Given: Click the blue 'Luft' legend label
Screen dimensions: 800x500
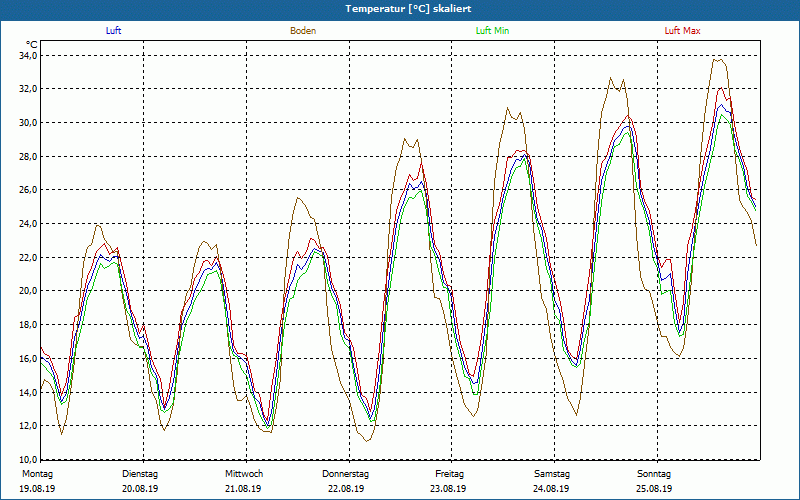Looking at the screenshot, I should pyautogui.click(x=113, y=31).
